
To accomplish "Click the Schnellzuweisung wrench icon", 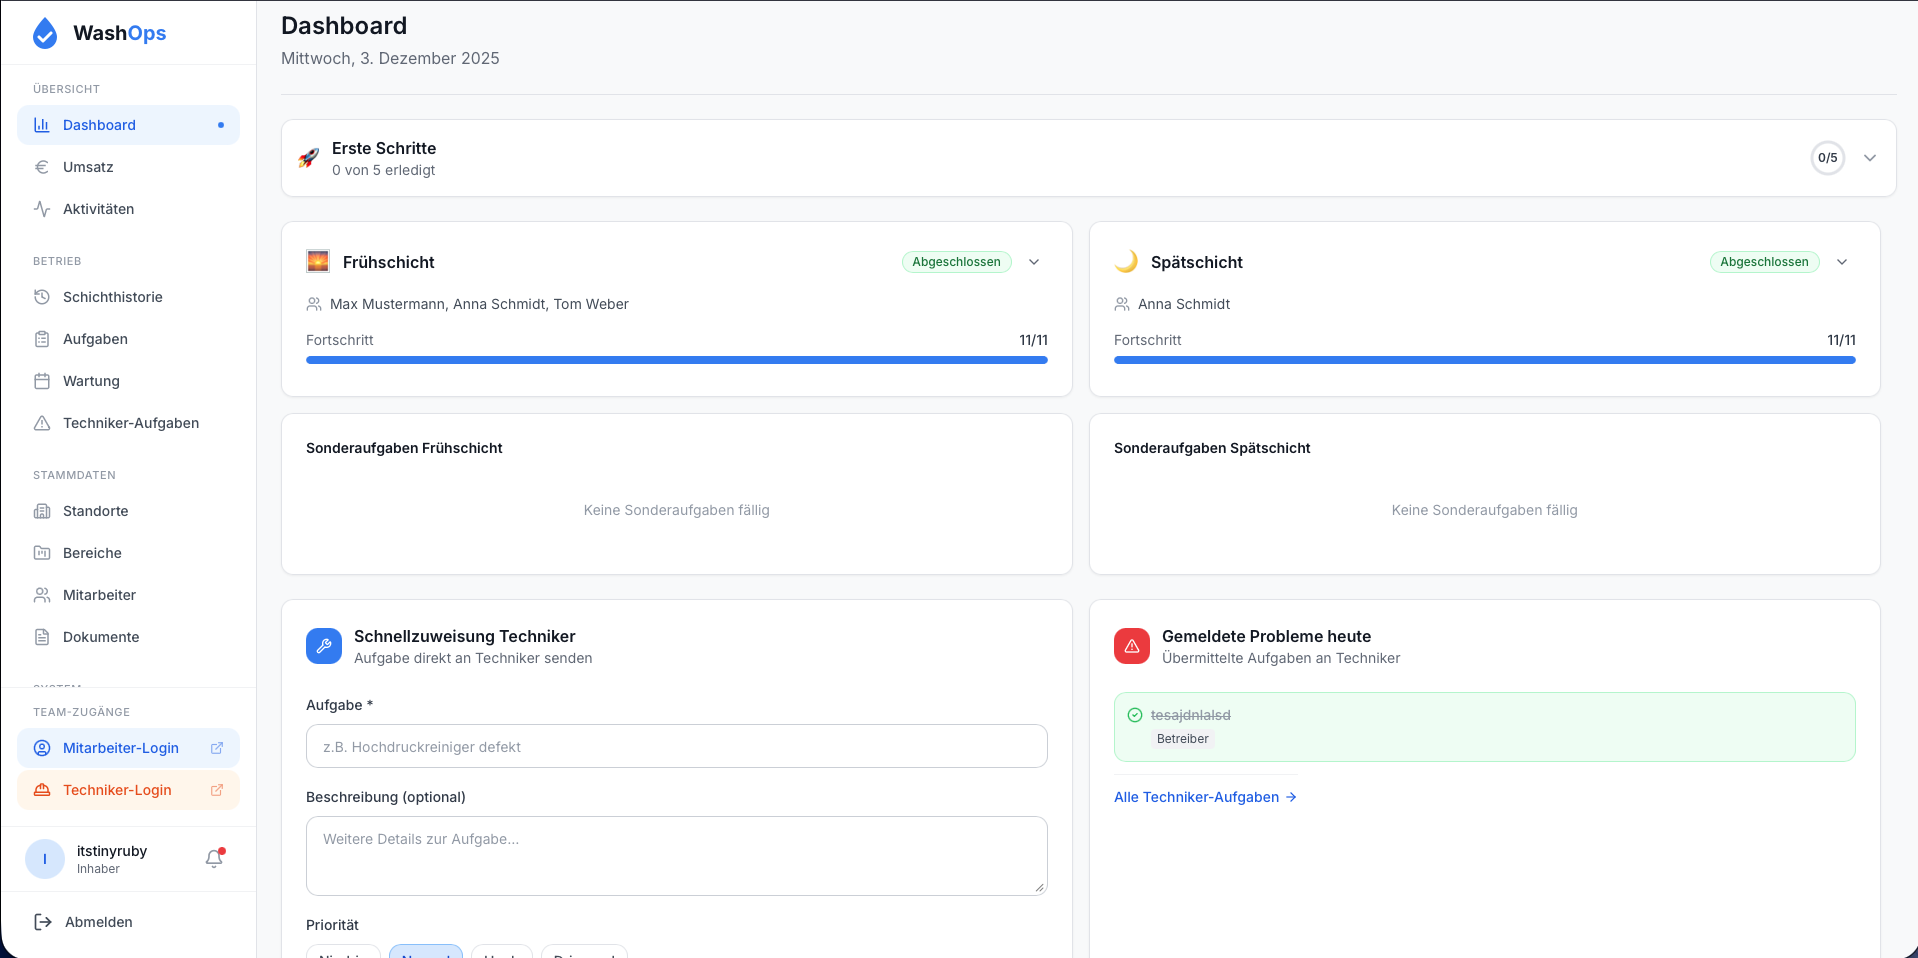I will (x=324, y=646).
